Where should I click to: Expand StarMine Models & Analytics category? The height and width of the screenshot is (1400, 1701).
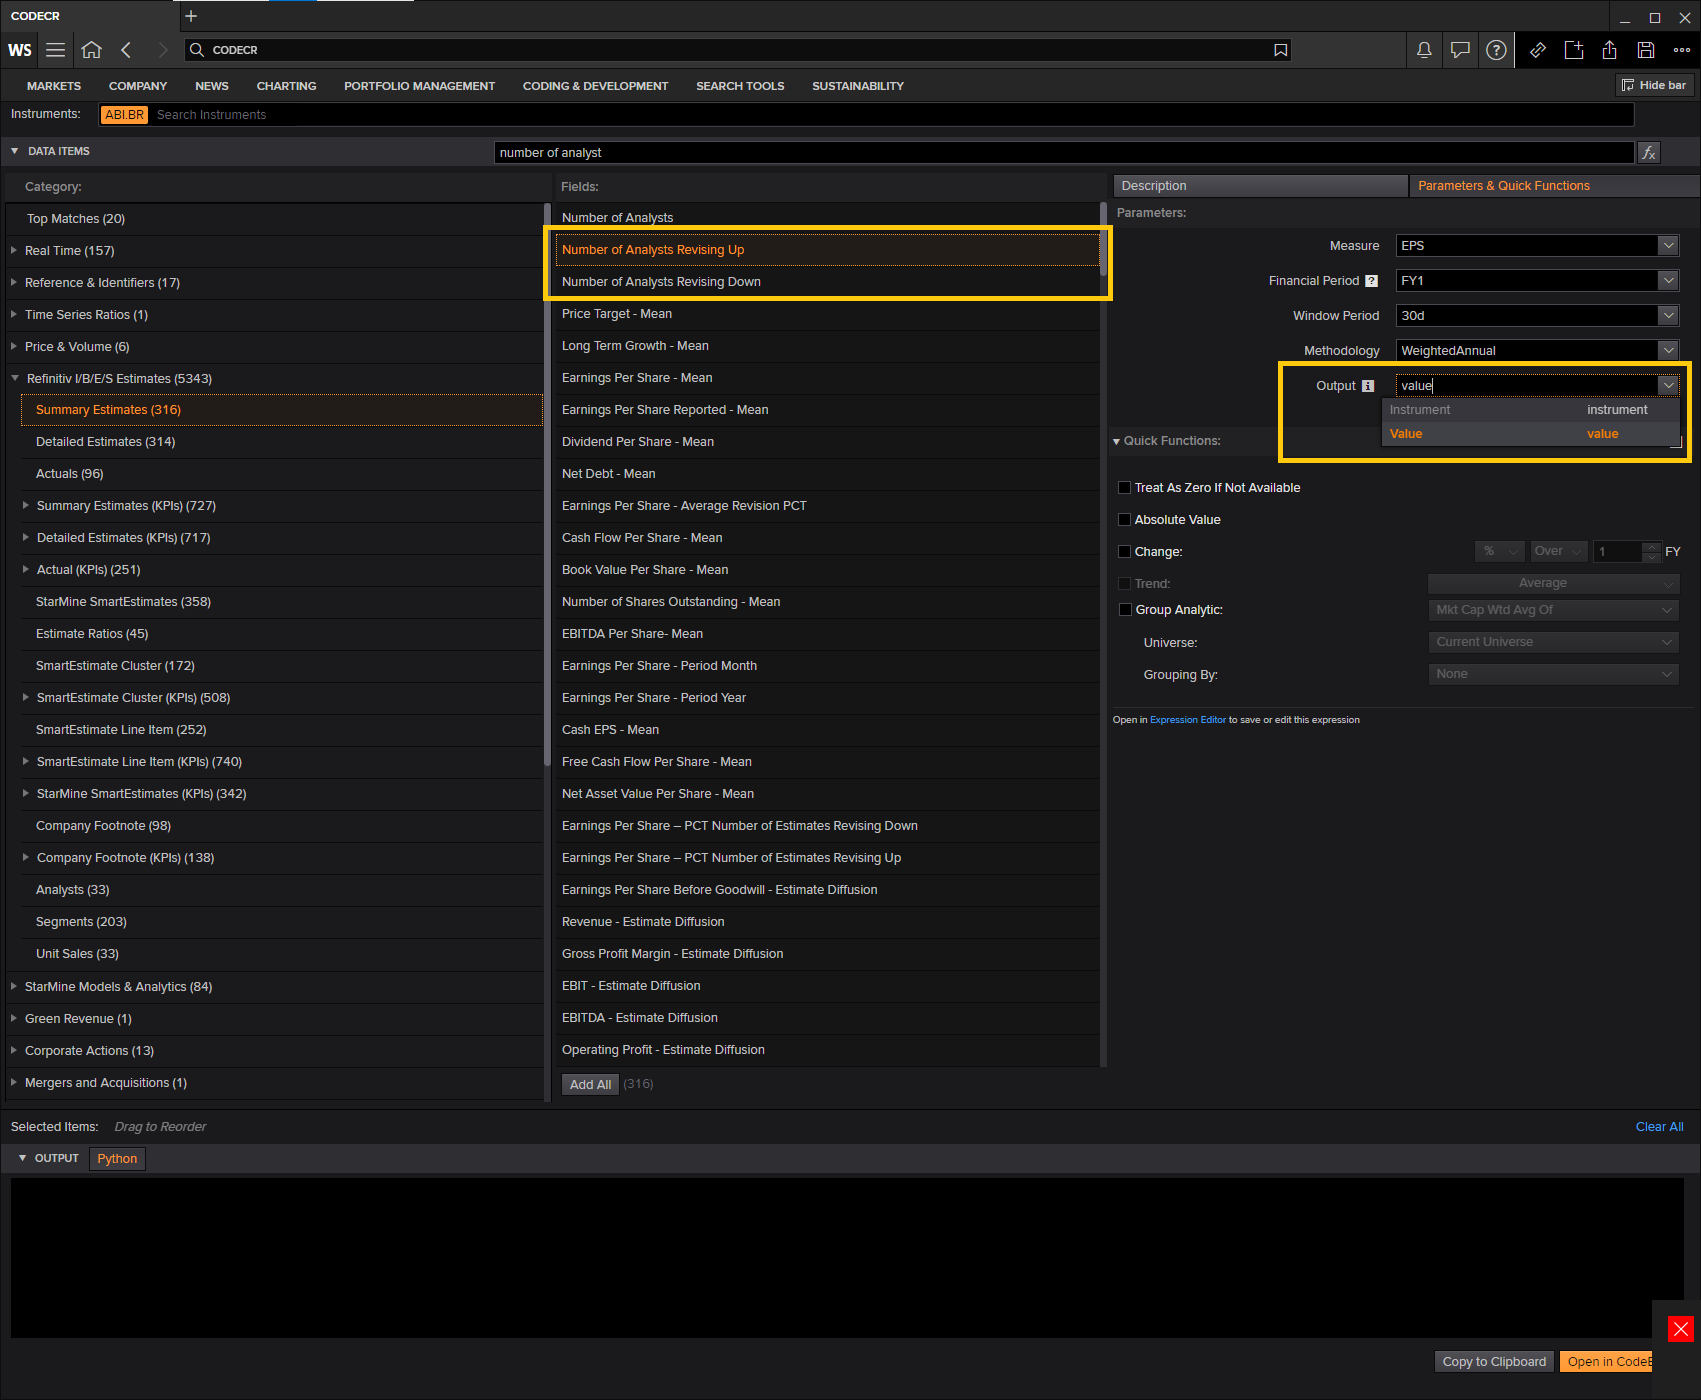click(14, 987)
